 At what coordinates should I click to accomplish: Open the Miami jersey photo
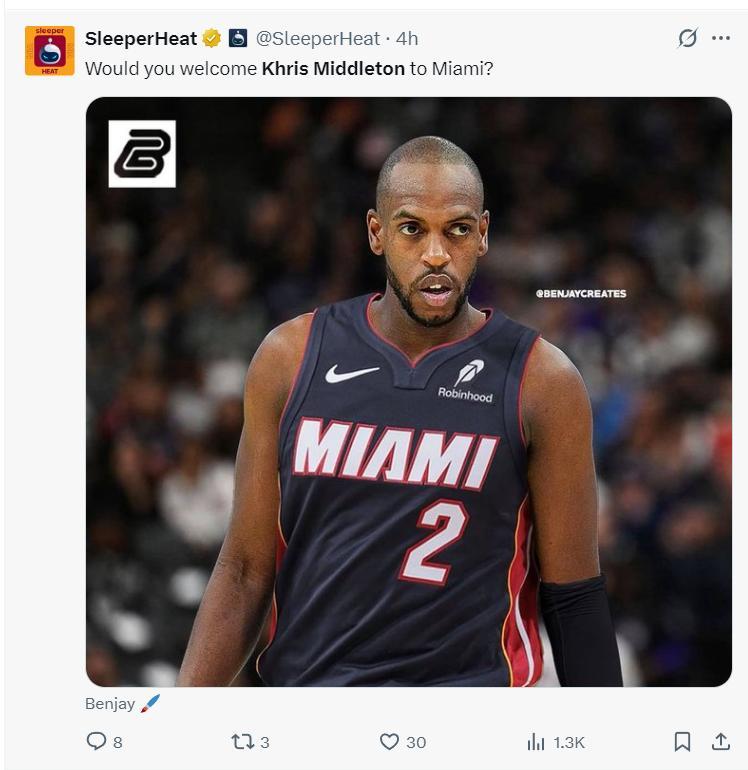pyautogui.click(x=409, y=391)
